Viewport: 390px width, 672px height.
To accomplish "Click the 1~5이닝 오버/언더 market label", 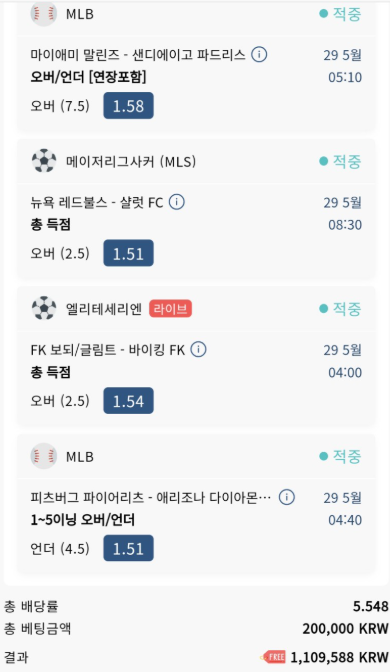I will pyautogui.click(x=83, y=520).
